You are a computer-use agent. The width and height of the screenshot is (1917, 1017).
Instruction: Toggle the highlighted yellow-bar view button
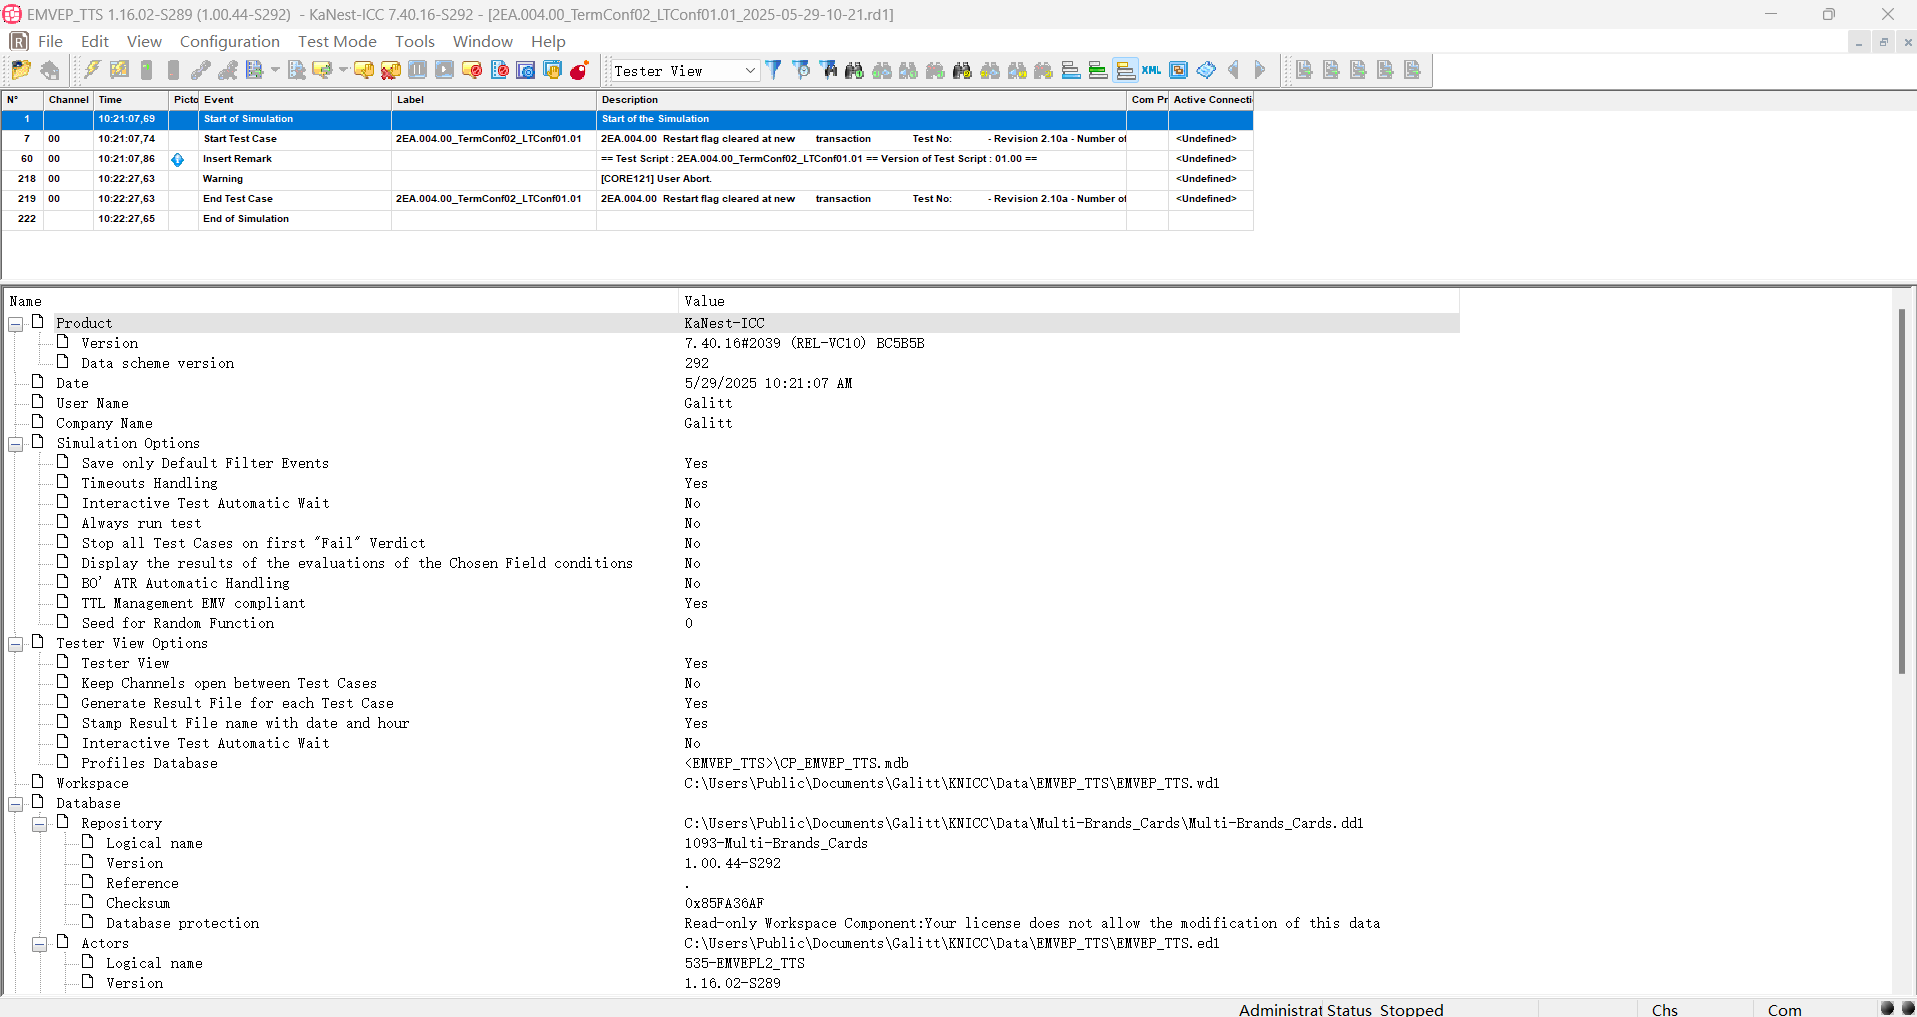click(1125, 70)
